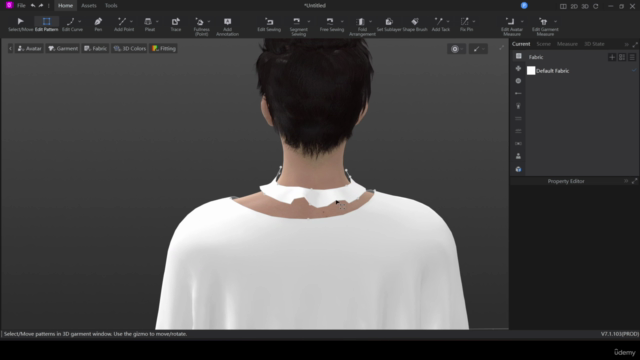The height and width of the screenshot is (360, 640).
Task: Select the Add Annotation tool
Action: [x=227, y=27]
